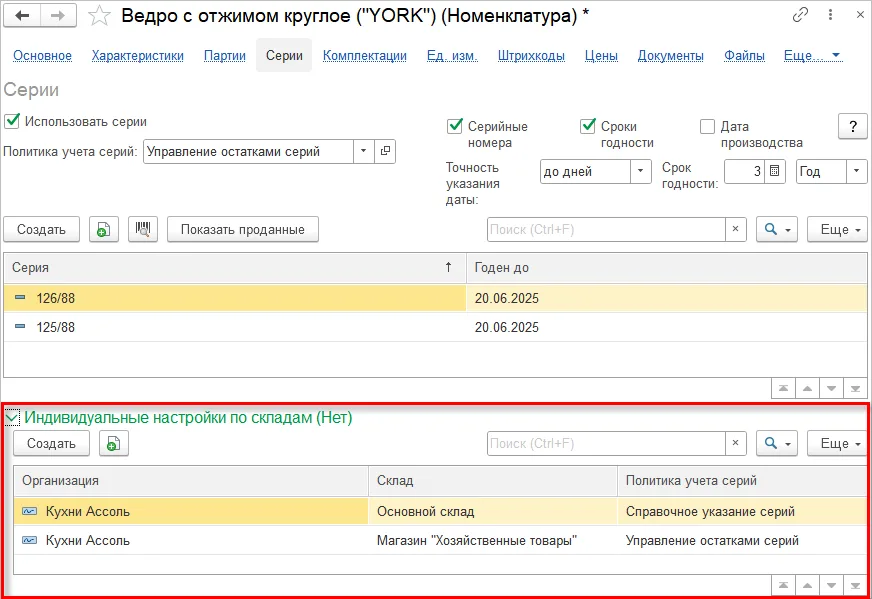The image size is (872, 599).
Task: Copy link using the chain icon
Action: (x=800, y=15)
